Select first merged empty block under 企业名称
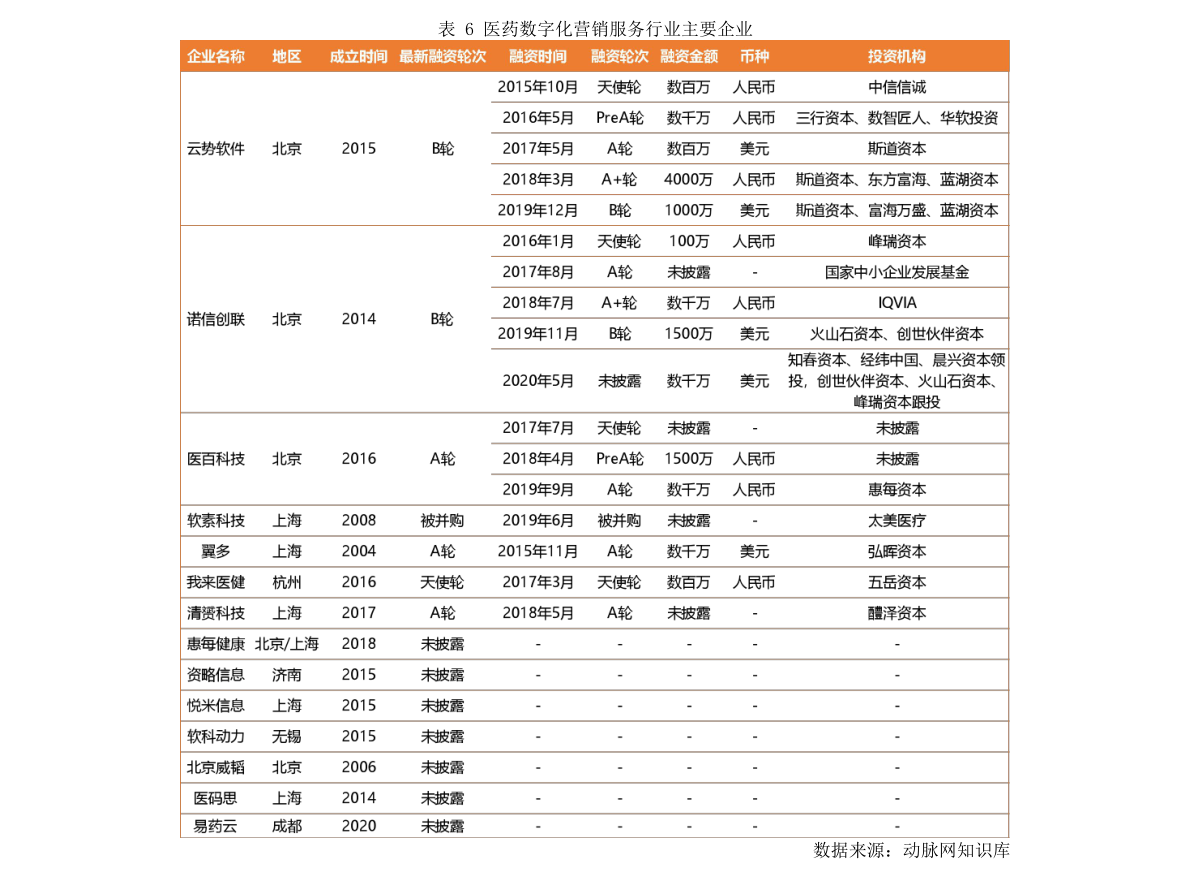The image size is (1191, 879). click(x=335, y=149)
